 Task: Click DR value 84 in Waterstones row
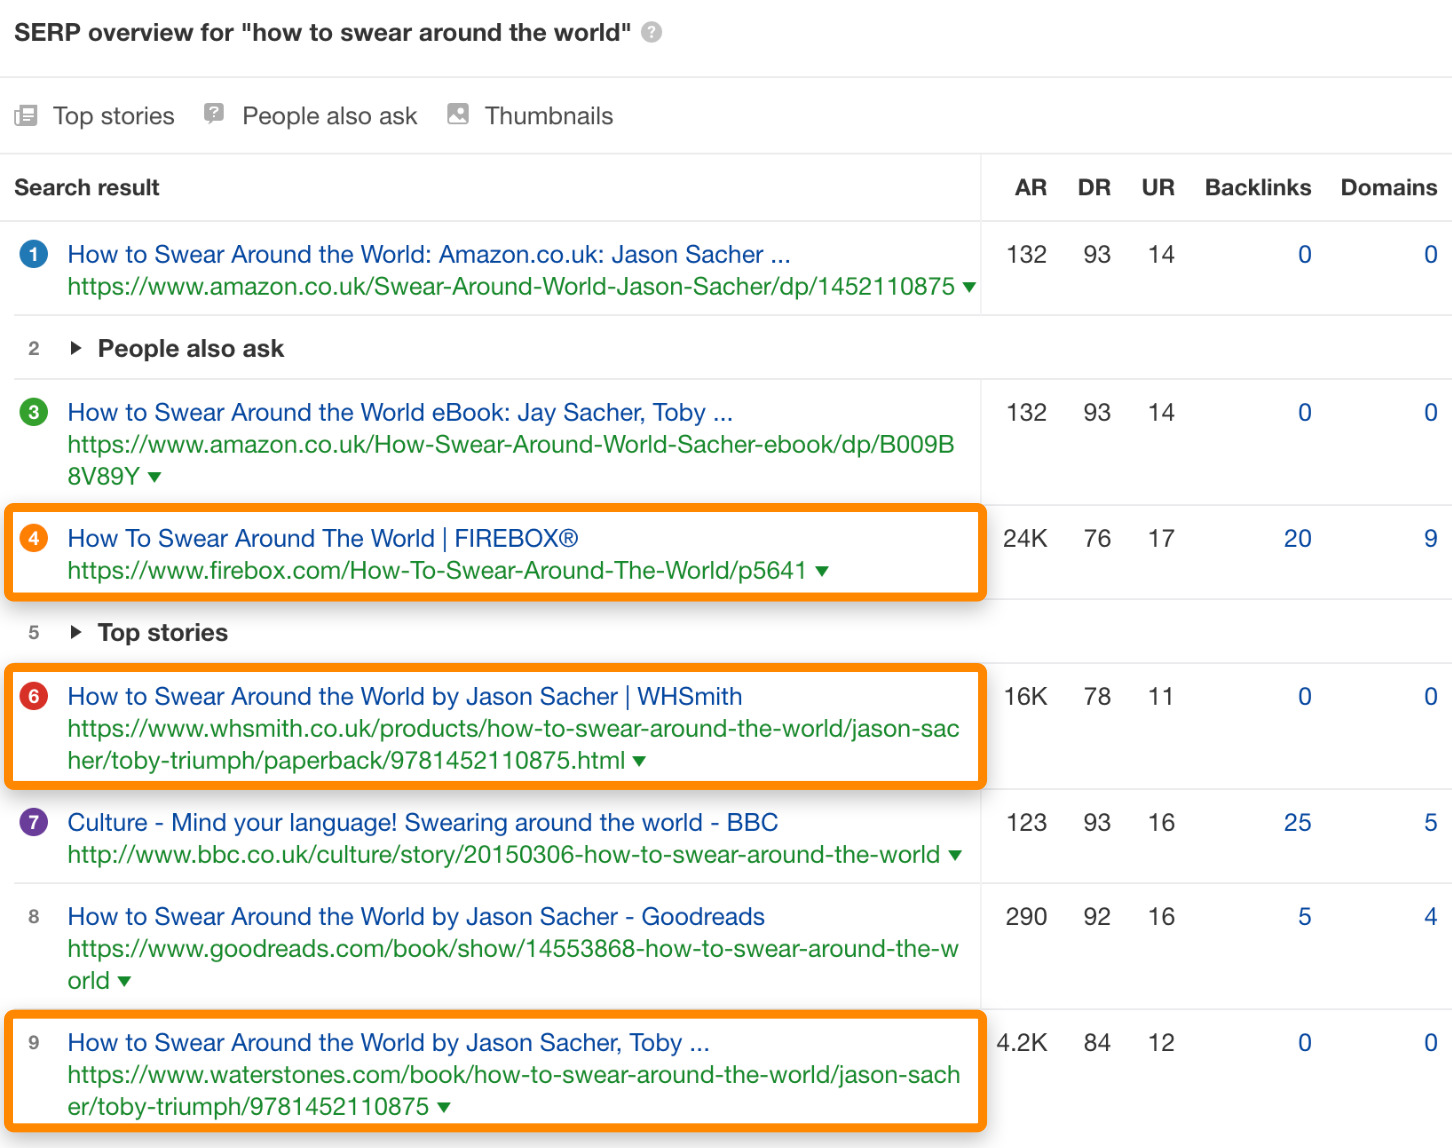click(1097, 1042)
